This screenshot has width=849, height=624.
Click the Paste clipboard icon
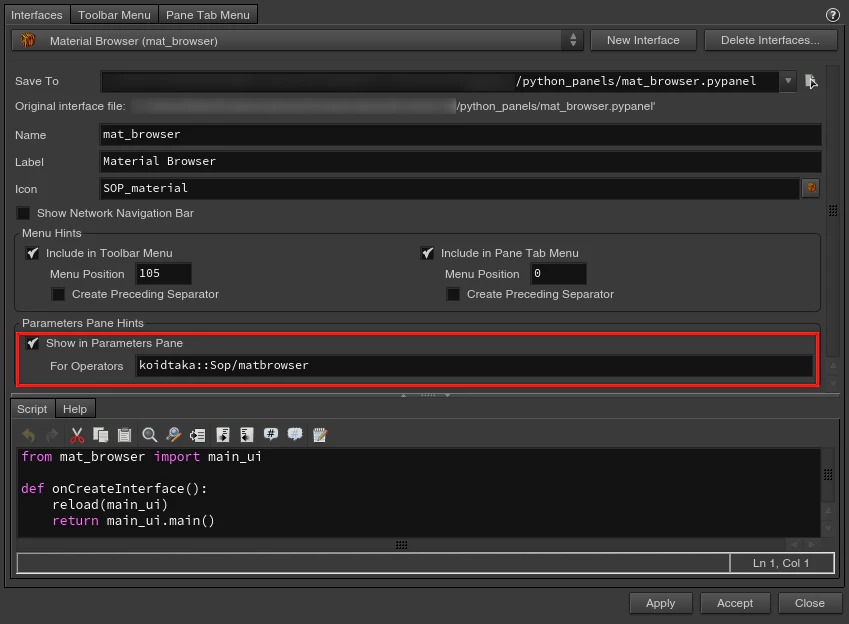coord(125,435)
